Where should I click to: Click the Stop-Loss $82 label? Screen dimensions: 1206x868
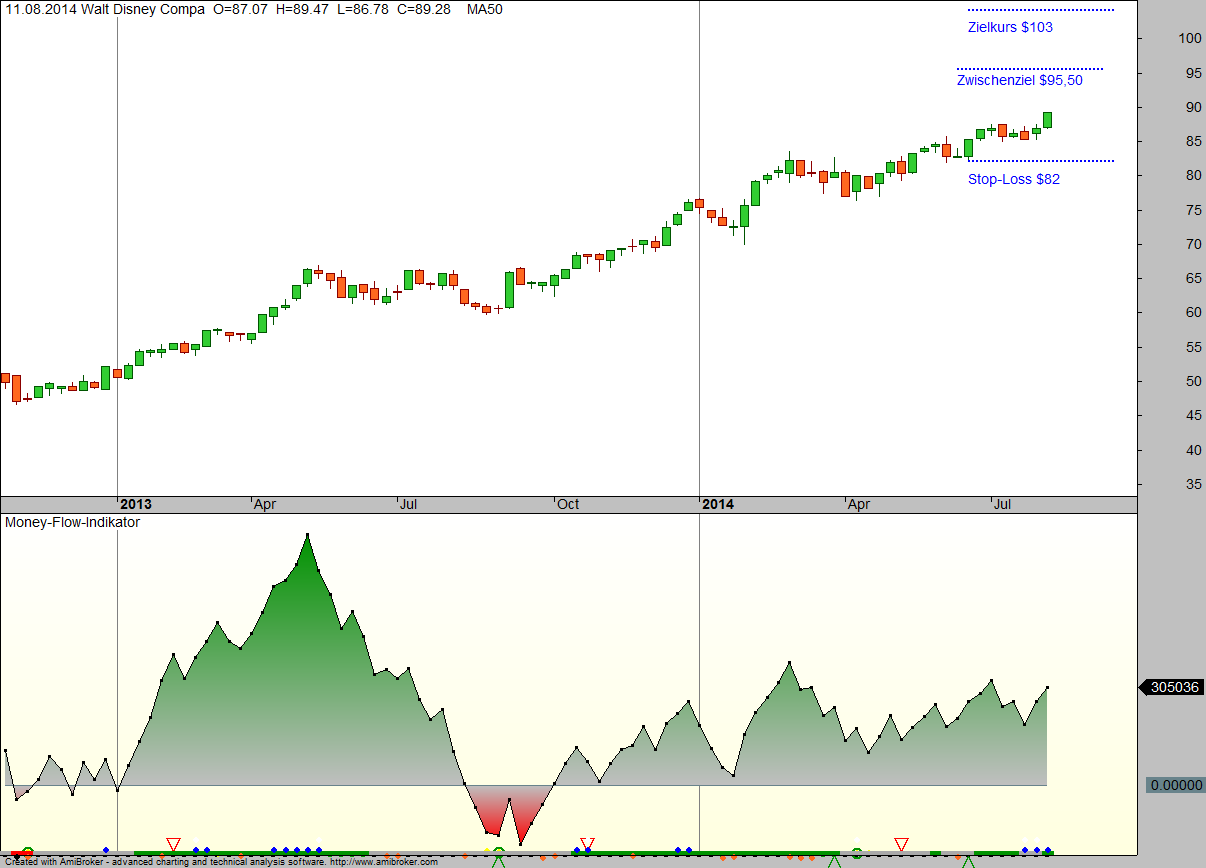point(1013,179)
